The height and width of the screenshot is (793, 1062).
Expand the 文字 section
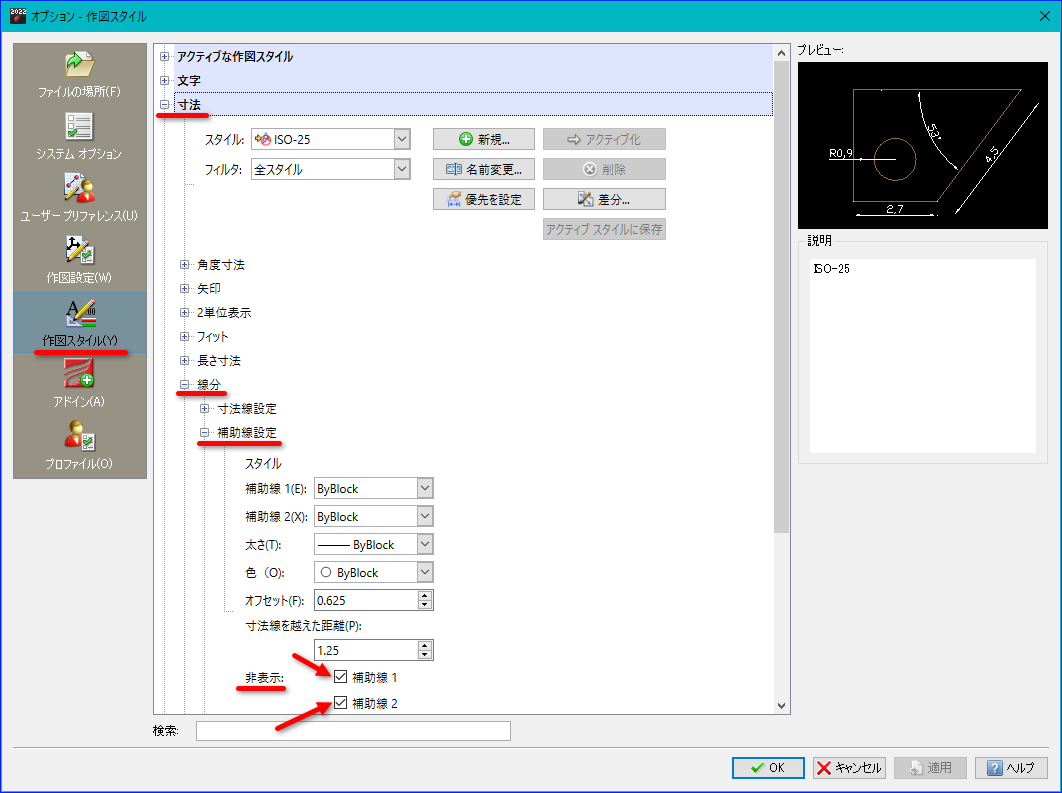click(165, 80)
